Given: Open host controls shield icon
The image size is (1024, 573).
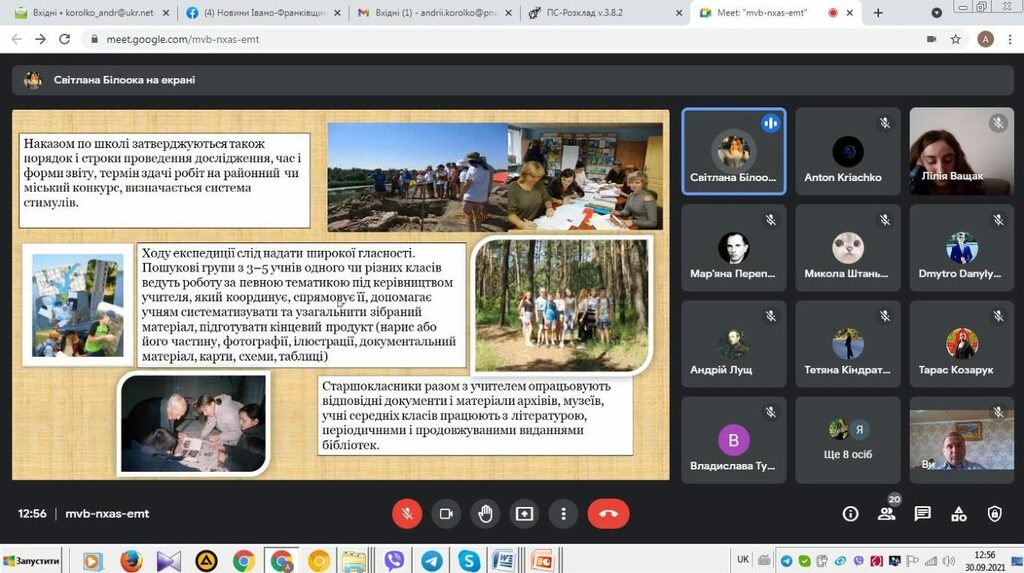Looking at the screenshot, I should [994, 514].
